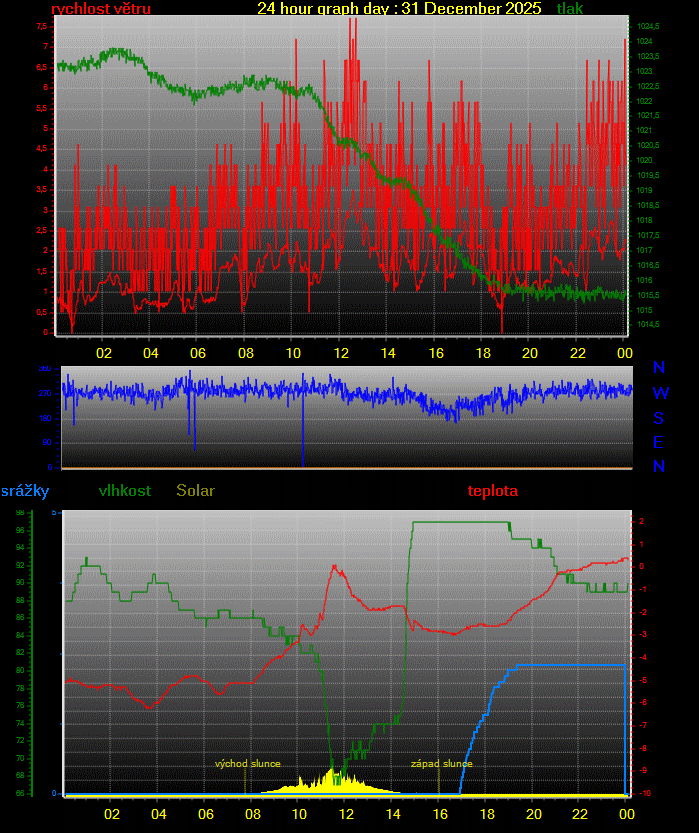
Task: Click the green 'vlhkost' humidity label
Action: [x=125, y=491]
